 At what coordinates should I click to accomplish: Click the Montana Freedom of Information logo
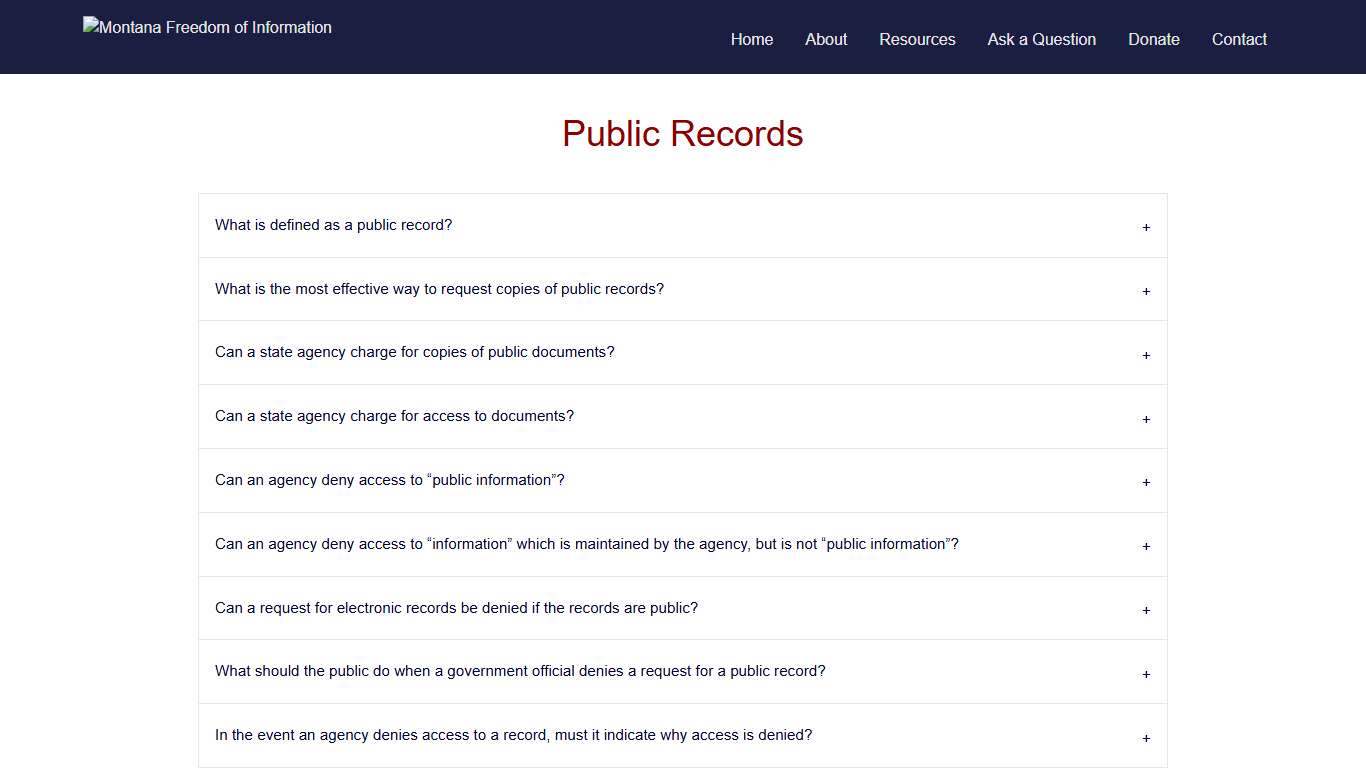pyautogui.click(x=207, y=27)
